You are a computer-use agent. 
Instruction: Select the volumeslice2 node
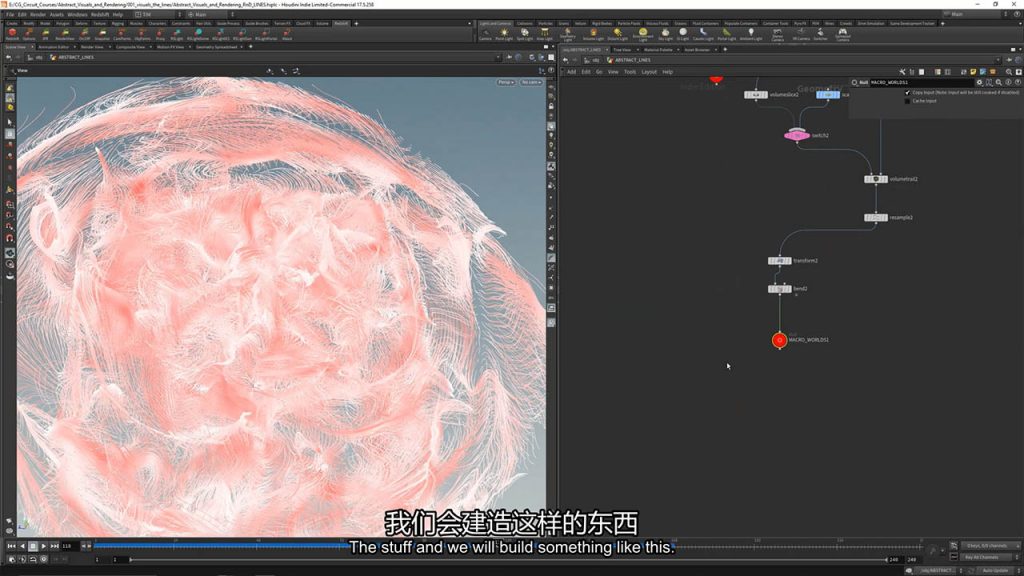pyautogui.click(x=756, y=95)
